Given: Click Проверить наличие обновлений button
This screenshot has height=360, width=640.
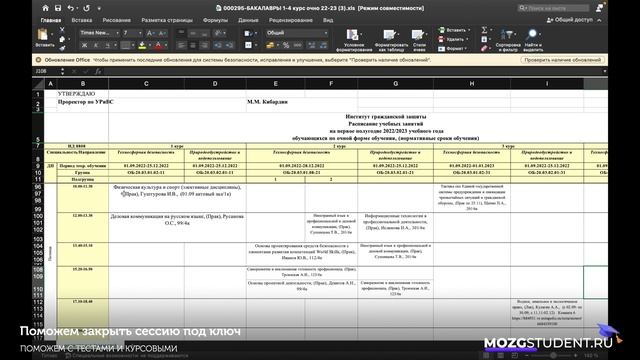Looking at the screenshot, I should tap(562, 60).
